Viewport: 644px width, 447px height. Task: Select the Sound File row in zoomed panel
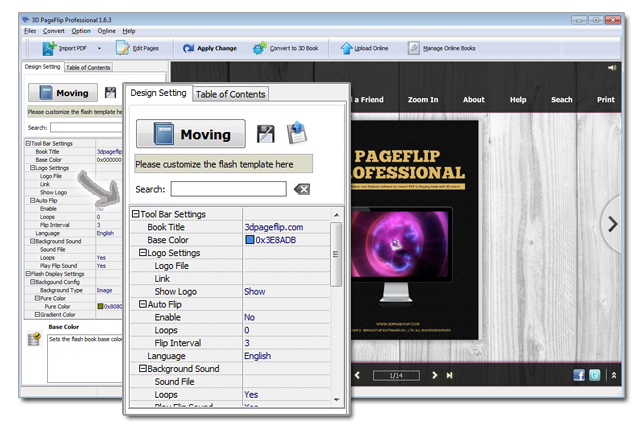[230, 382]
